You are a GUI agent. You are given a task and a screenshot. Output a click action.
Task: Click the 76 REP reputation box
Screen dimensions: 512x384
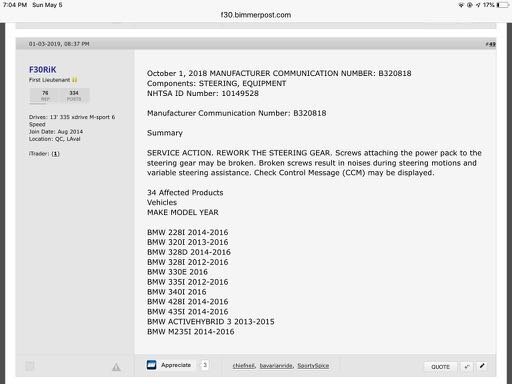(45, 95)
